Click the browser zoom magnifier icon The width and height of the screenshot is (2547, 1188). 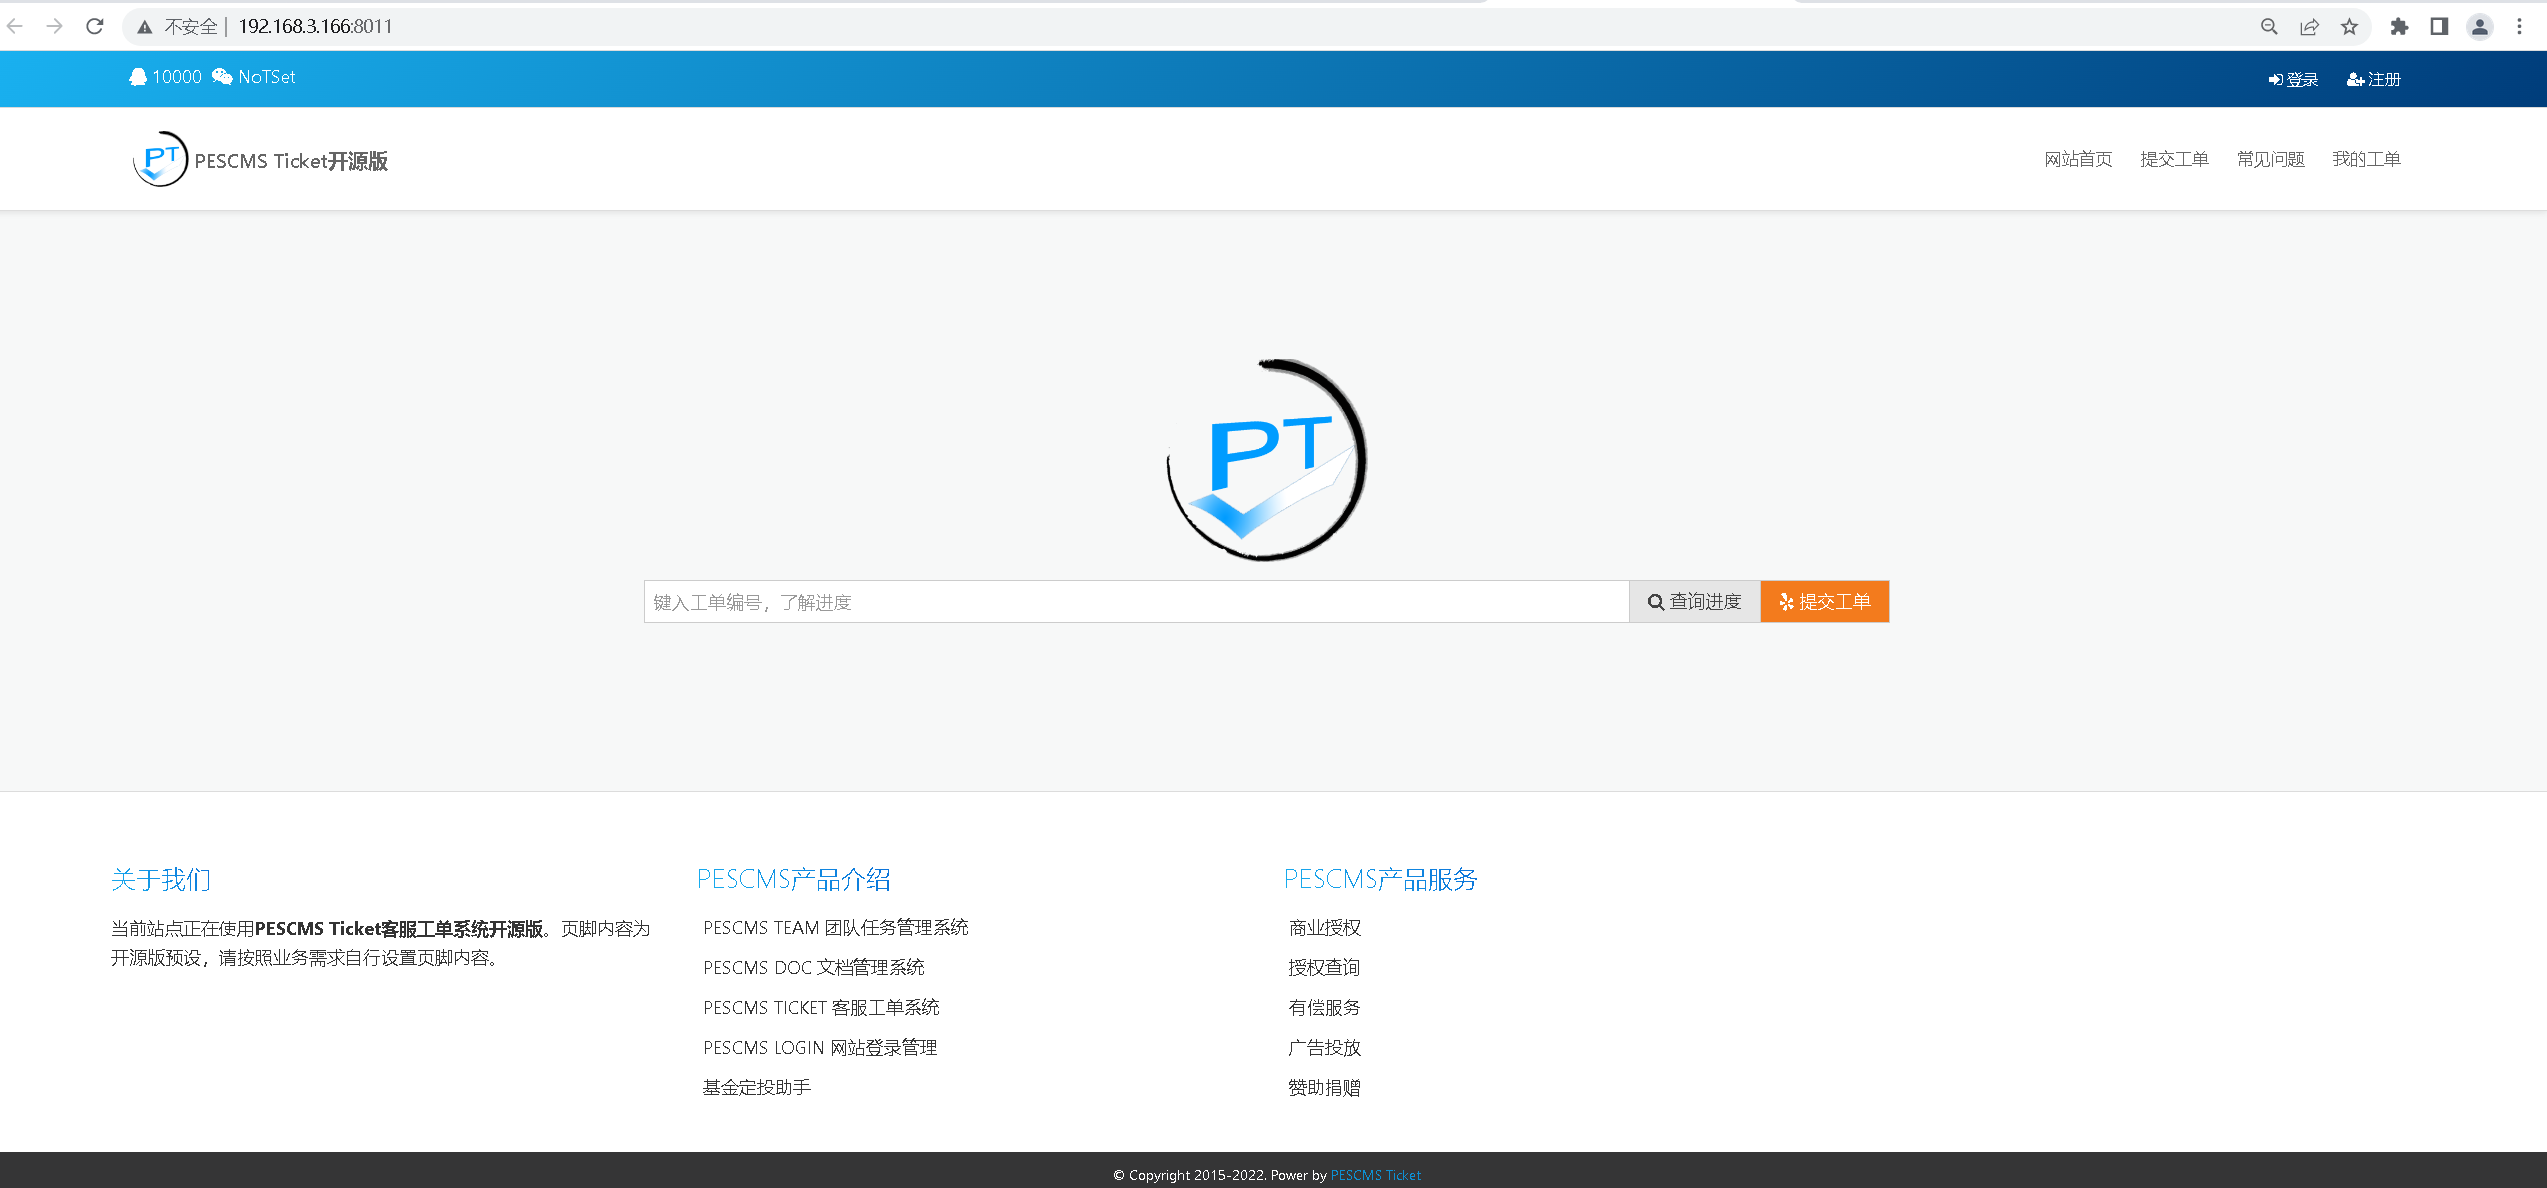(2269, 27)
